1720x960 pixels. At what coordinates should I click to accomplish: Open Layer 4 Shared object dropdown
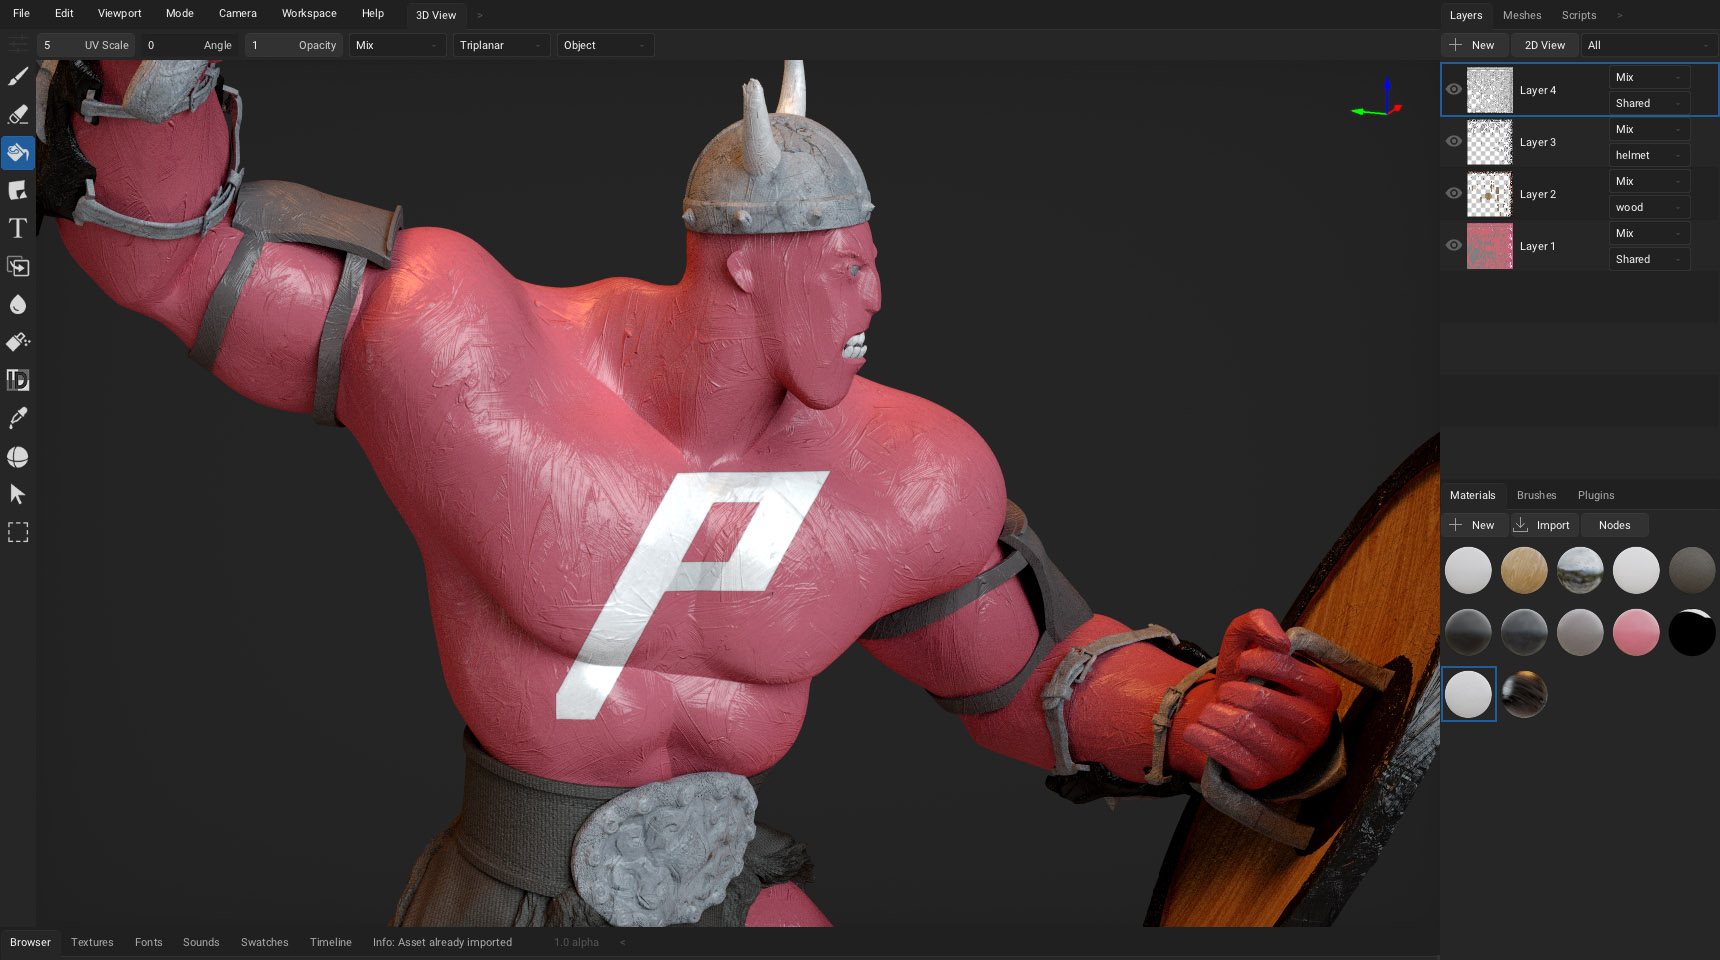1649,103
